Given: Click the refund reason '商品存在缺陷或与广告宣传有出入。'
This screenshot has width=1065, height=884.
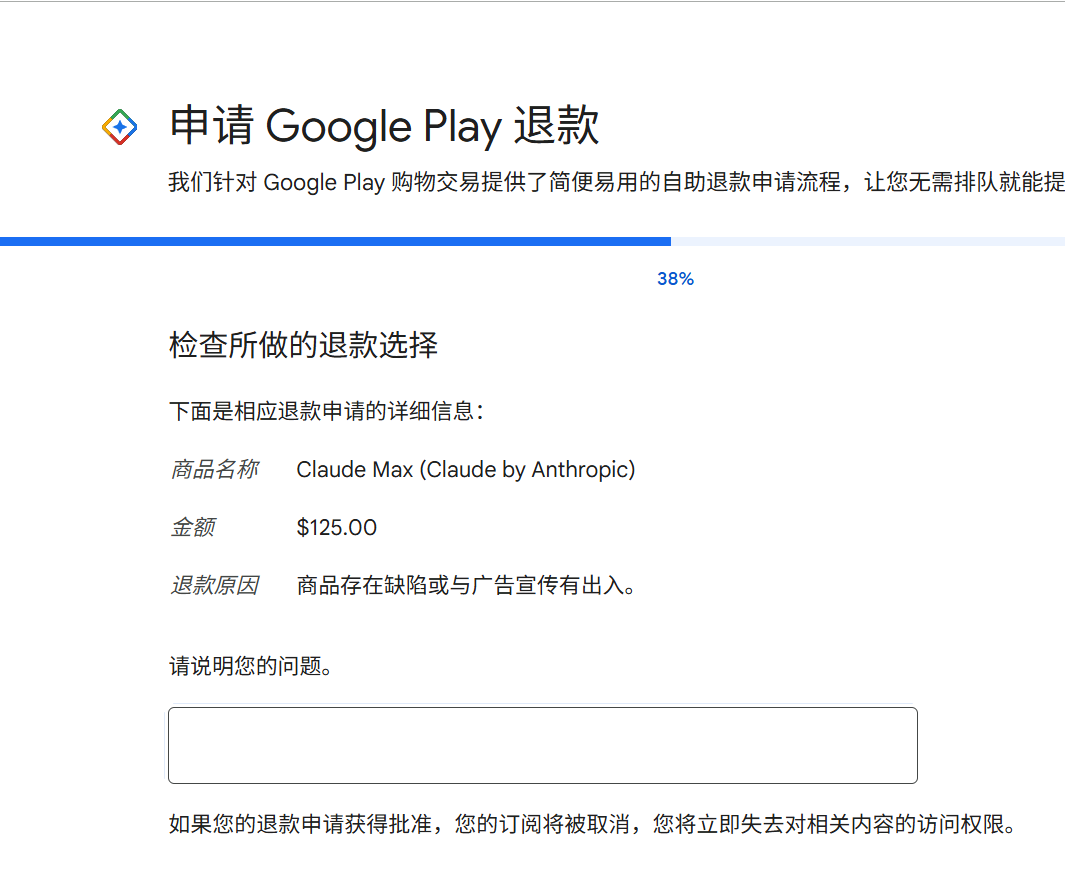Looking at the screenshot, I should [466, 585].
